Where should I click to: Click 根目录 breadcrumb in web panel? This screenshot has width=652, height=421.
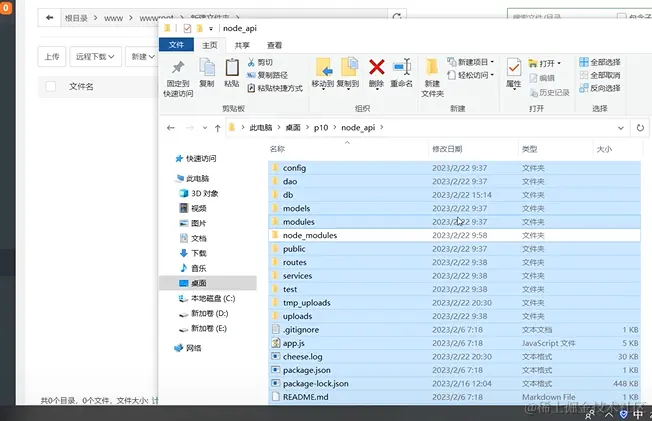(x=76, y=18)
